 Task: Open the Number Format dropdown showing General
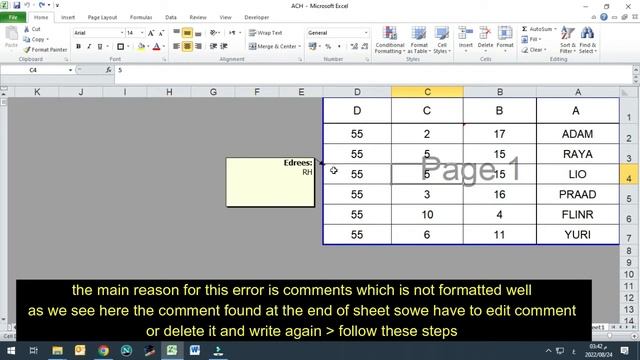point(366,33)
